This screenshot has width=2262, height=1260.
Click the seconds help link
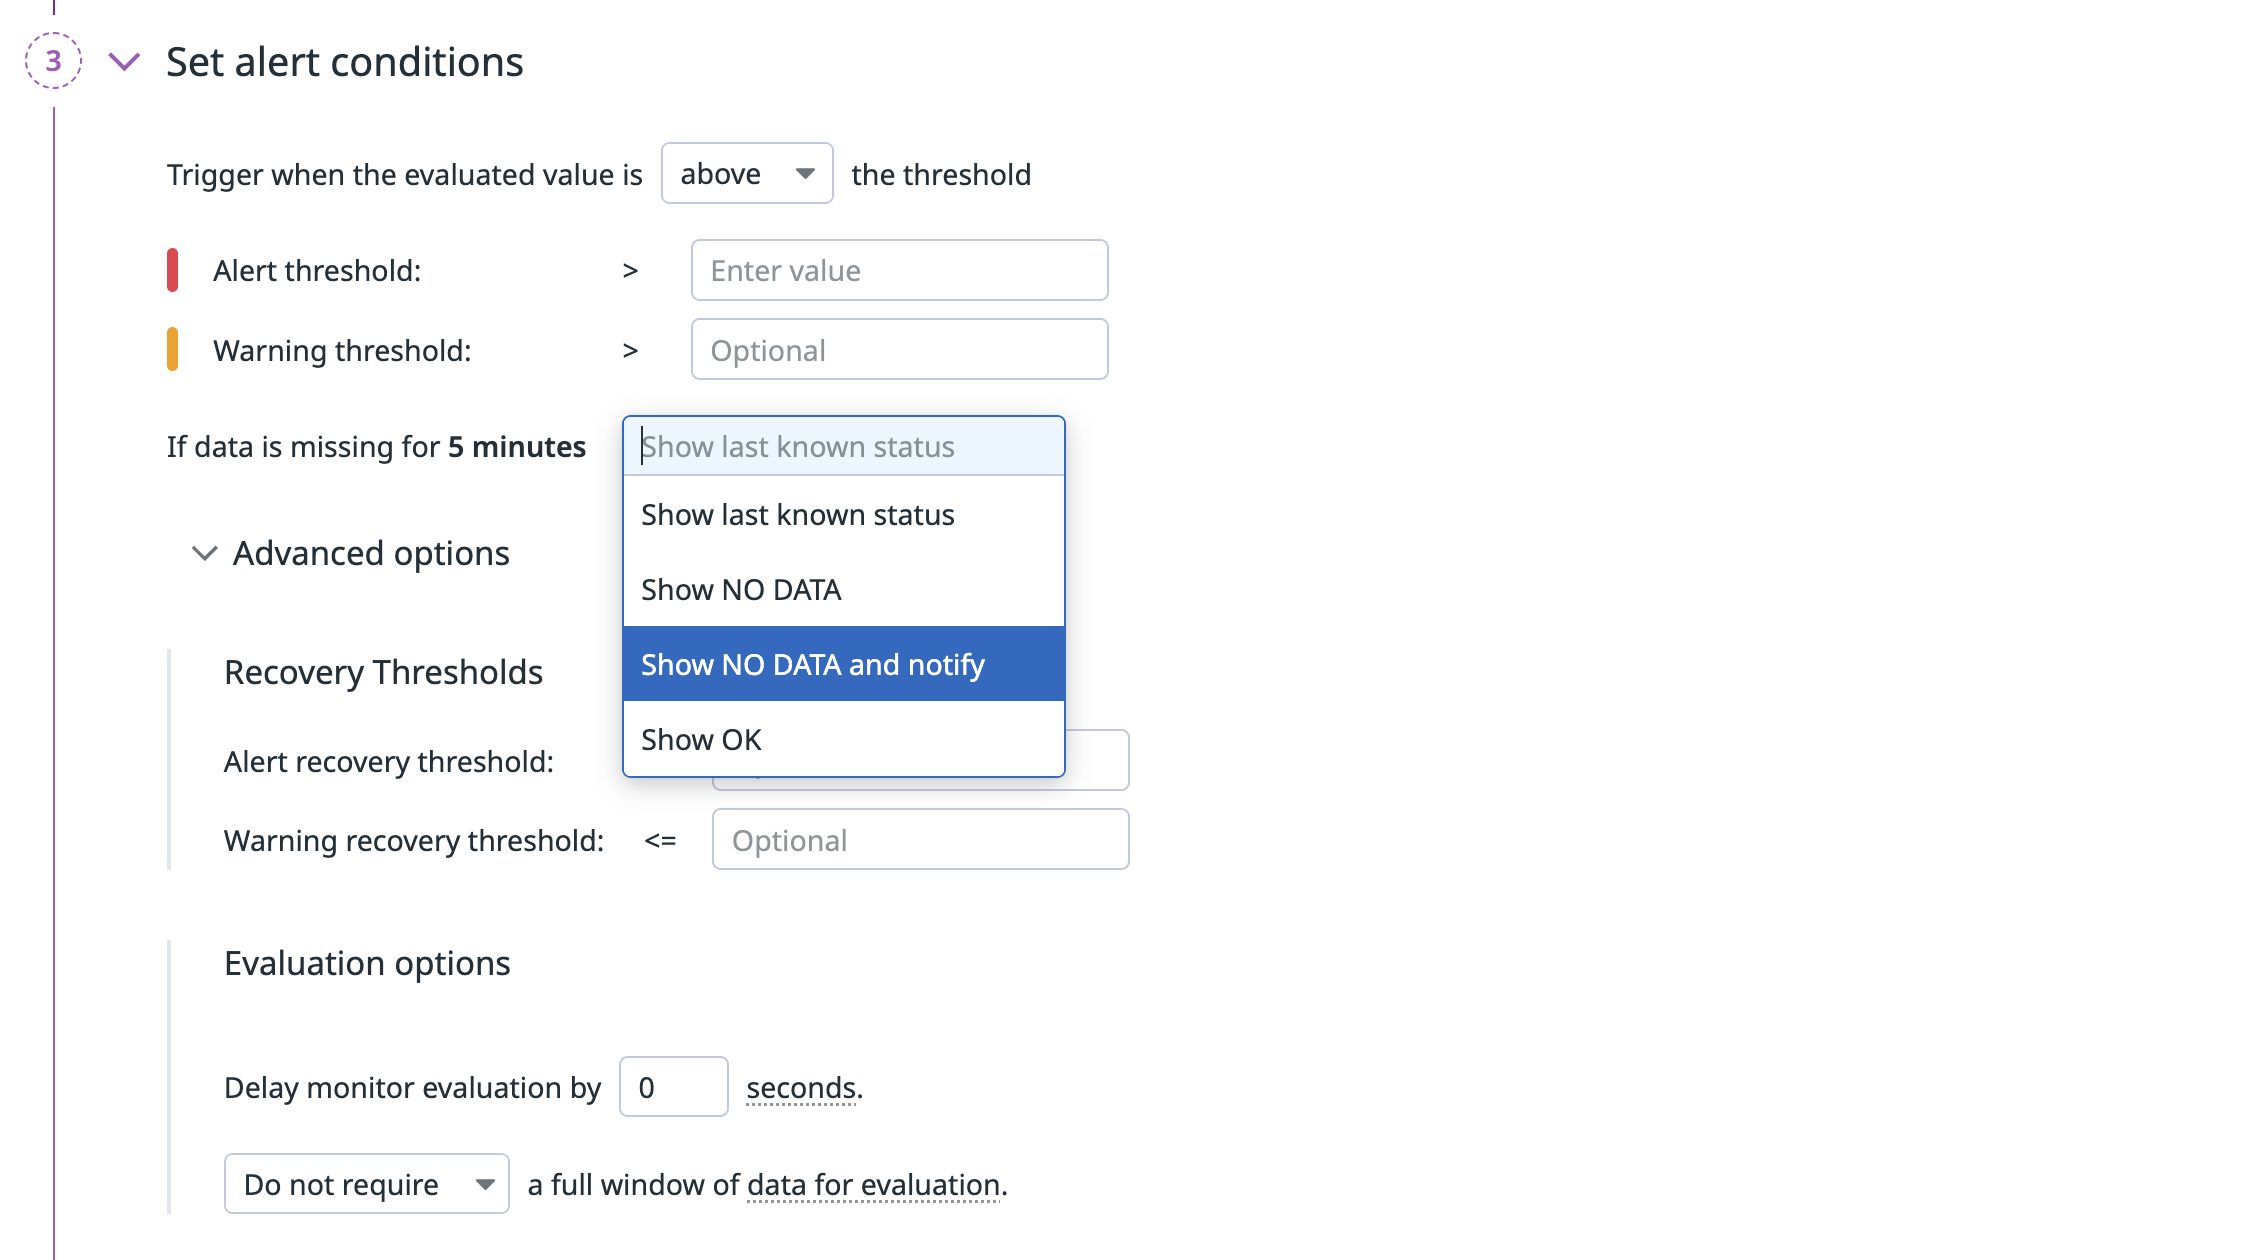(802, 1088)
